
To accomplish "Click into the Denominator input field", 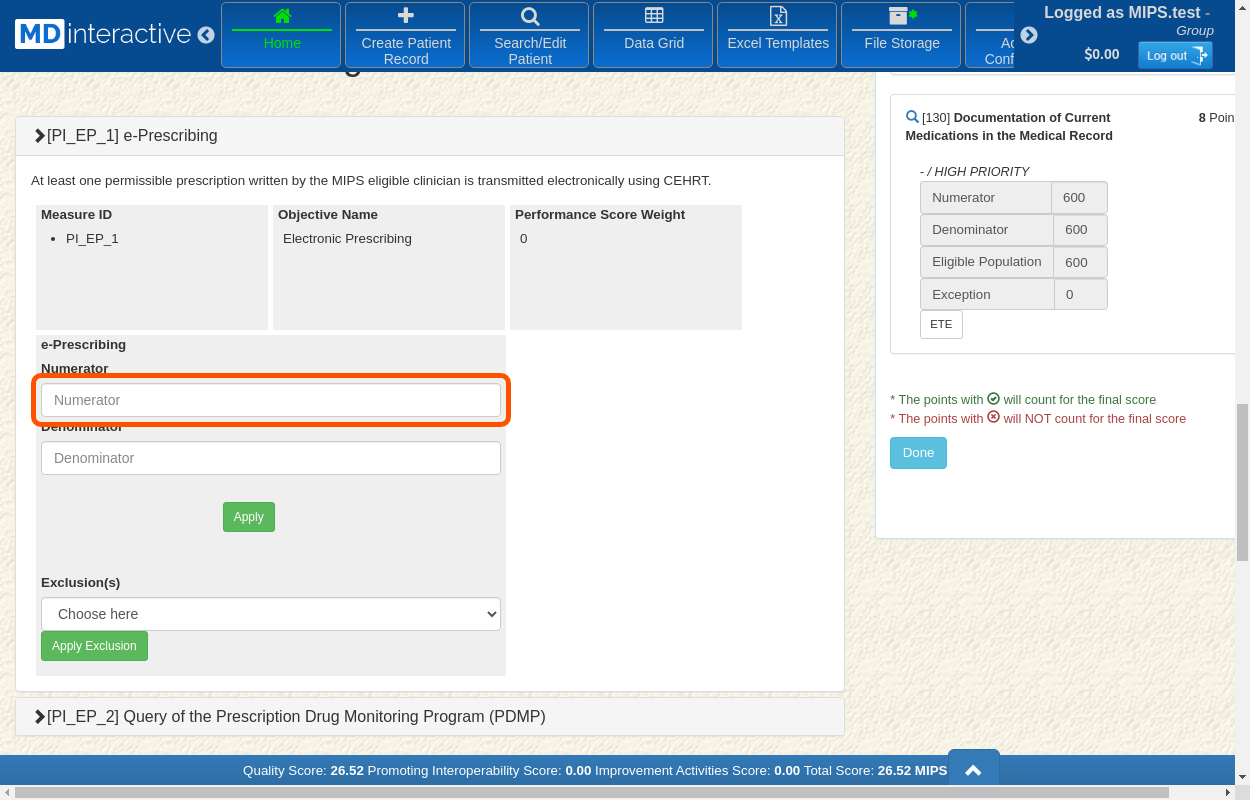I will (271, 458).
